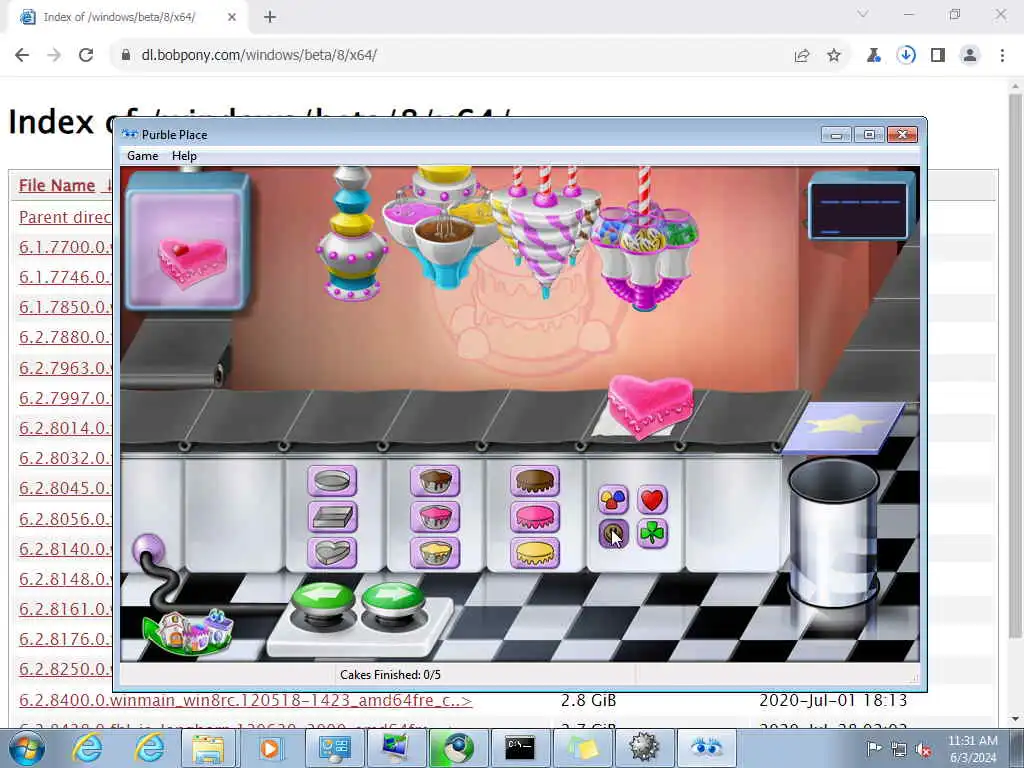Click the Action Center flag tray icon

click(x=874, y=748)
